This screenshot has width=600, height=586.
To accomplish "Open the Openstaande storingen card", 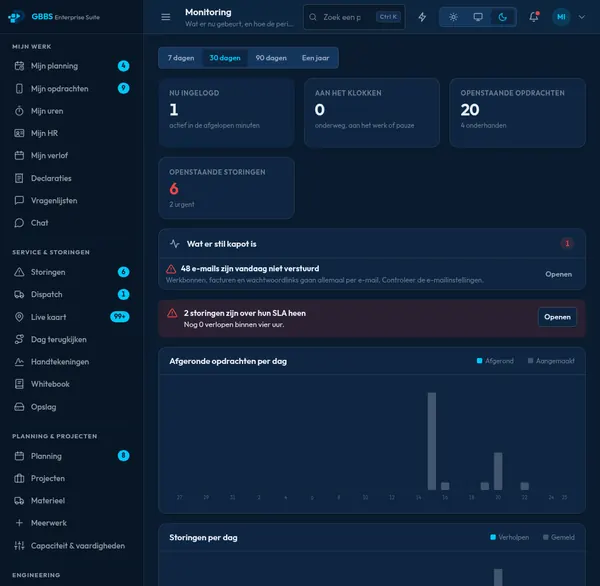I will click(226, 188).
